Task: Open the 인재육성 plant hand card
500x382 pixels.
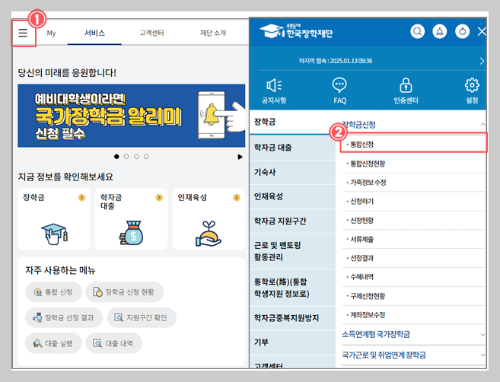Action: 209,219
